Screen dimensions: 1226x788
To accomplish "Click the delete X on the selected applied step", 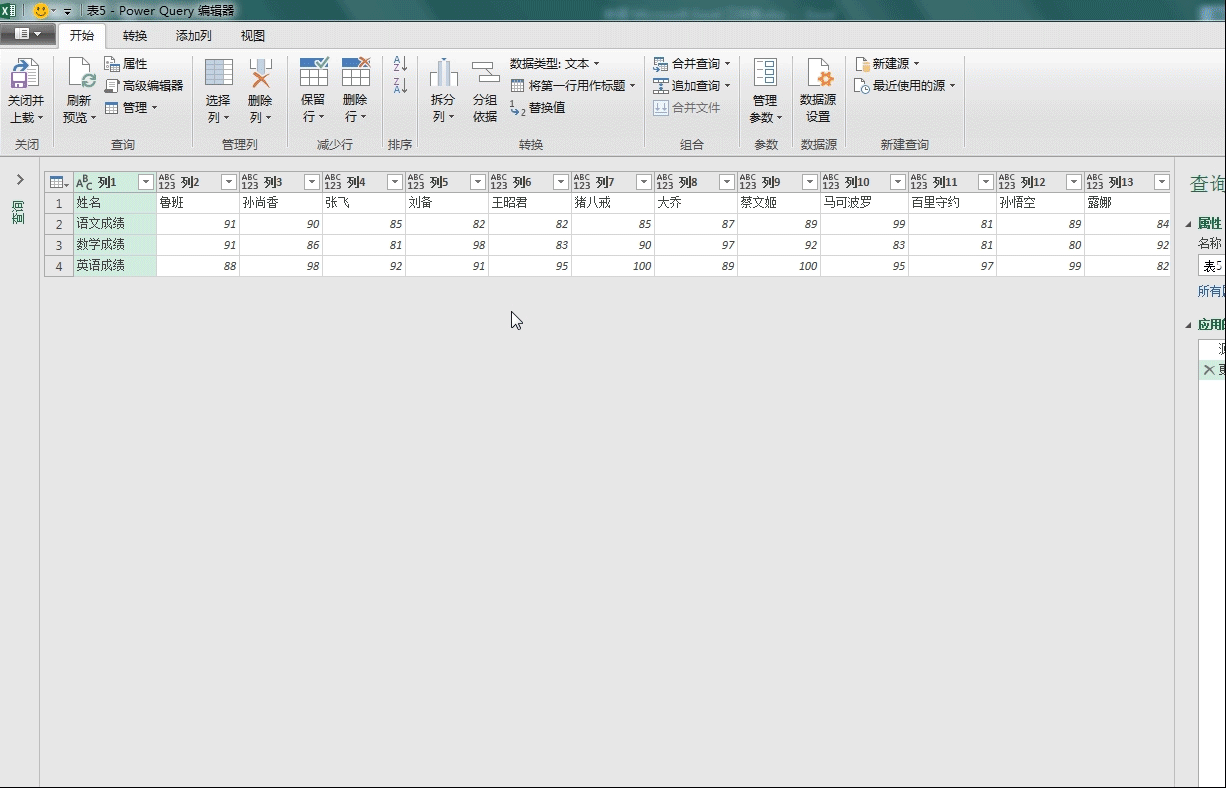I will (1209, 370).
